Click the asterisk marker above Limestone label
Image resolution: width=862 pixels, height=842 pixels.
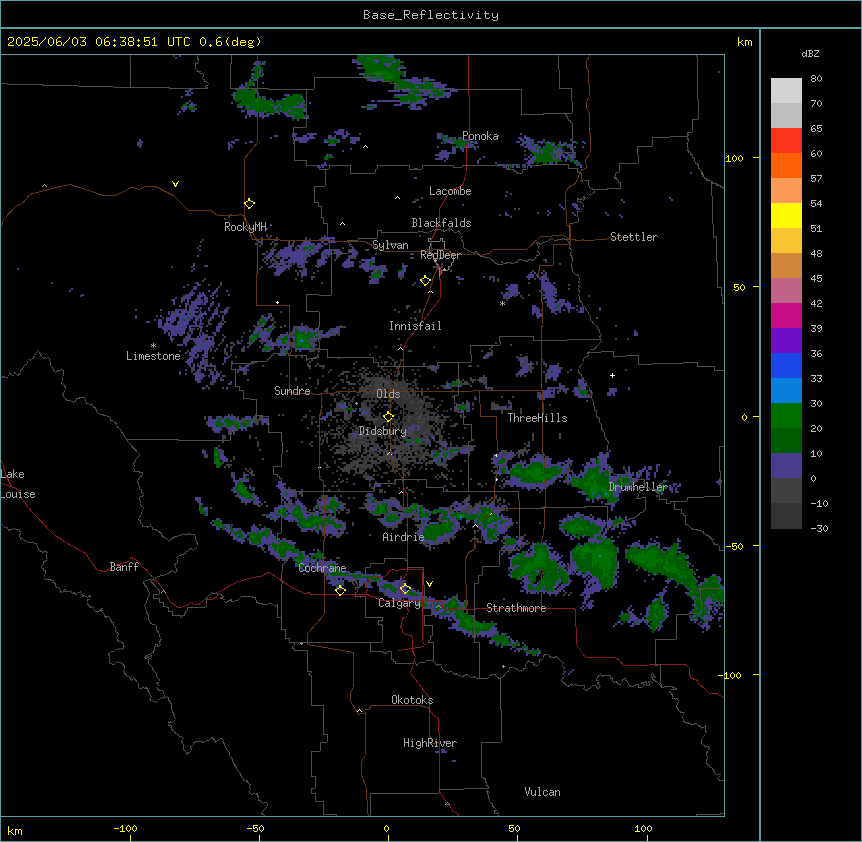point(153,346)
